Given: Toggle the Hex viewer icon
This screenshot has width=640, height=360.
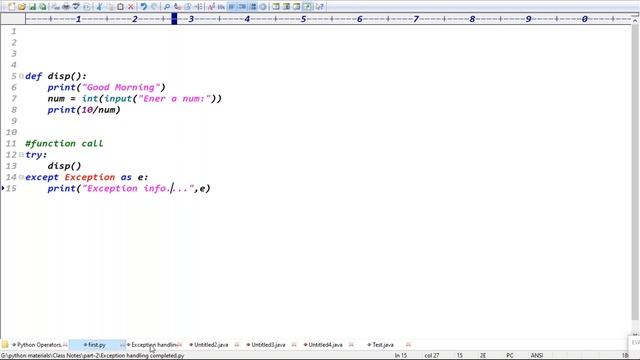Looking at the screenshot, I should click(221, 7).
